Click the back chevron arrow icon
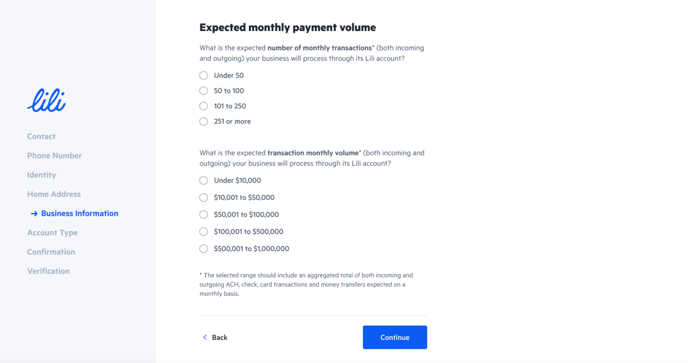The height and width of the screenshot is (363, 688). [204, 337]
